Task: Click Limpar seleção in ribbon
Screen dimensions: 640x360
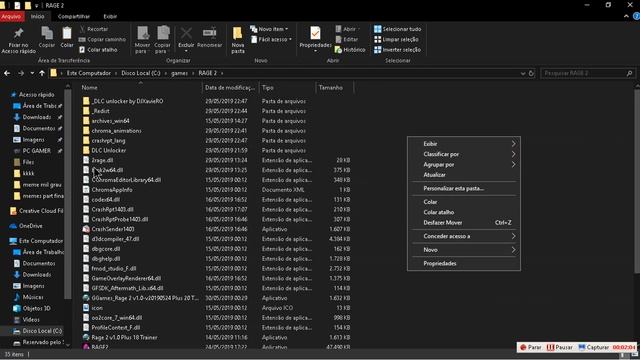Action: tap(396, 40)
